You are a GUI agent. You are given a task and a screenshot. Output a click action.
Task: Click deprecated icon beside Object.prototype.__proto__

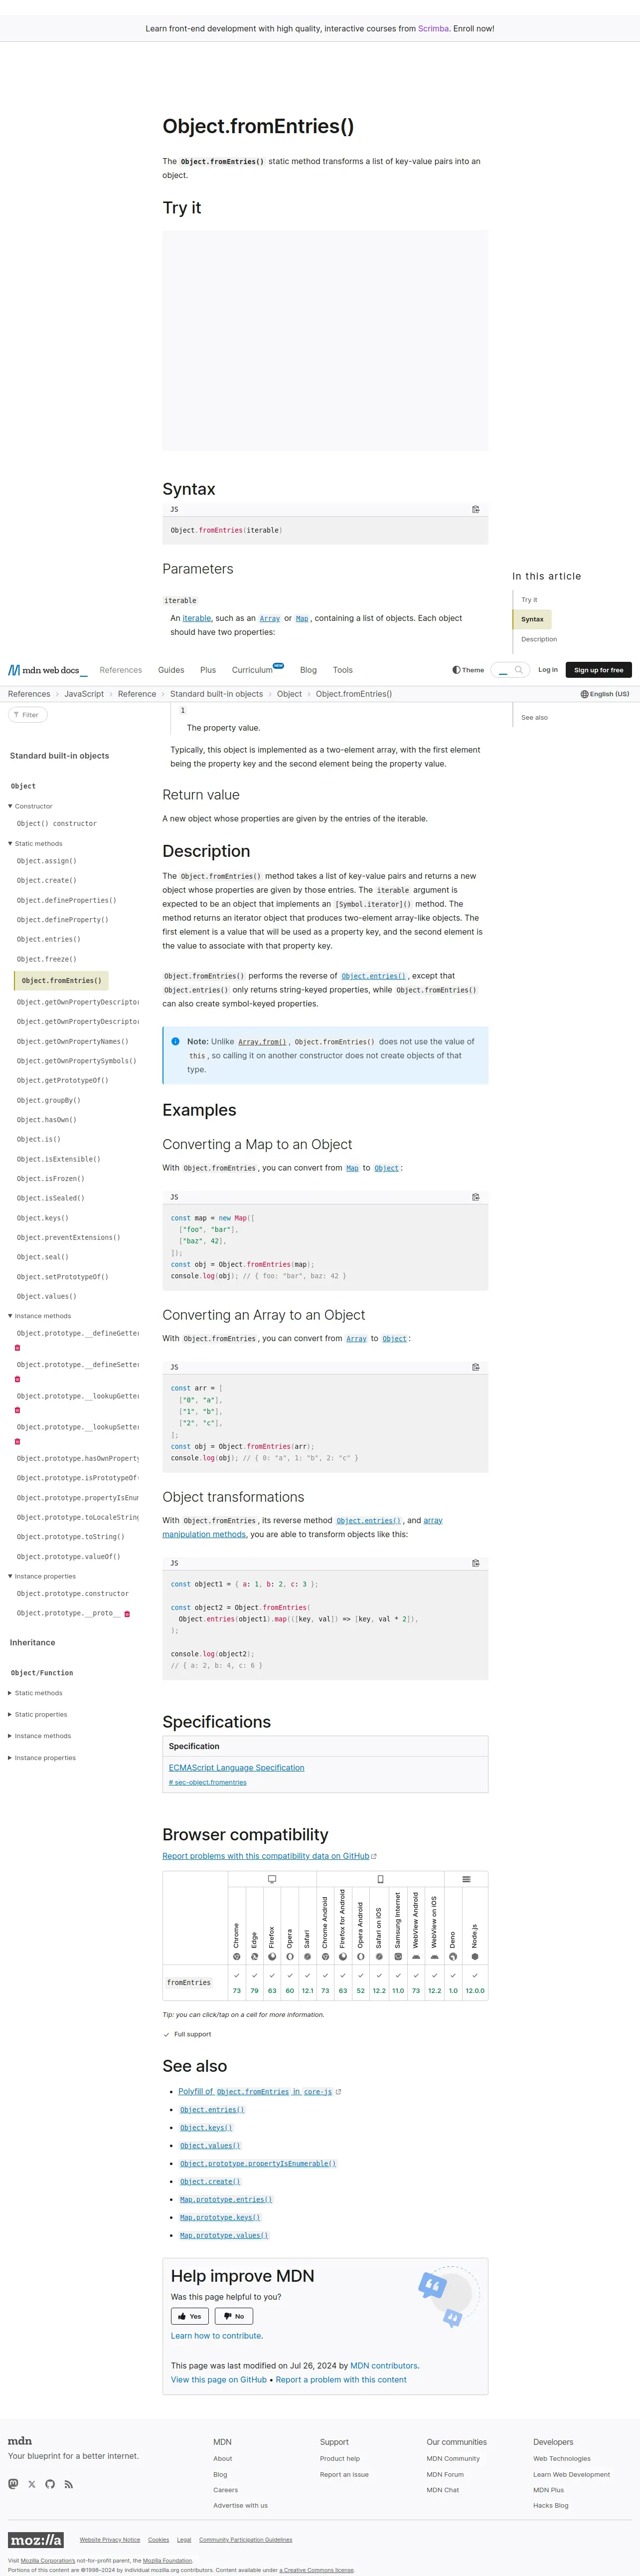click(127, 1614)
